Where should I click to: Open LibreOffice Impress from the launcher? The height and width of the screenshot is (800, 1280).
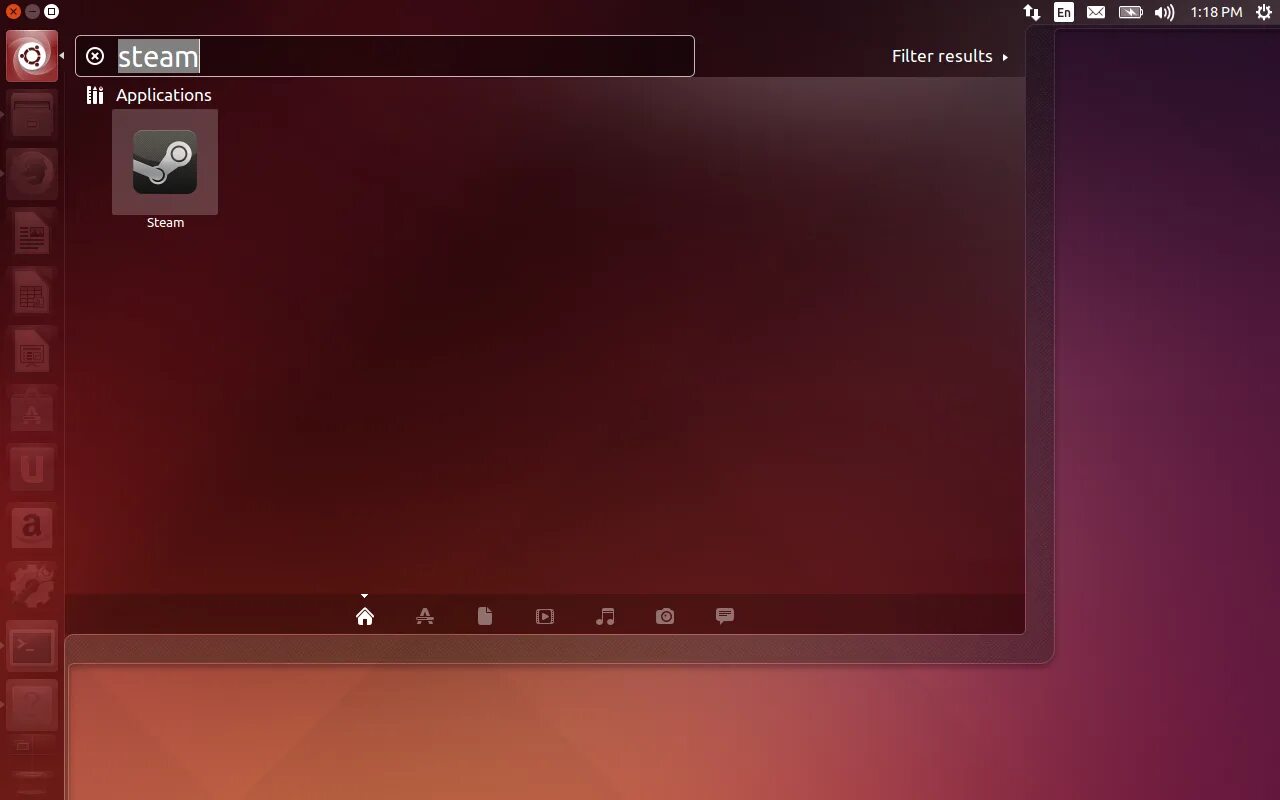tap(32, 353)
